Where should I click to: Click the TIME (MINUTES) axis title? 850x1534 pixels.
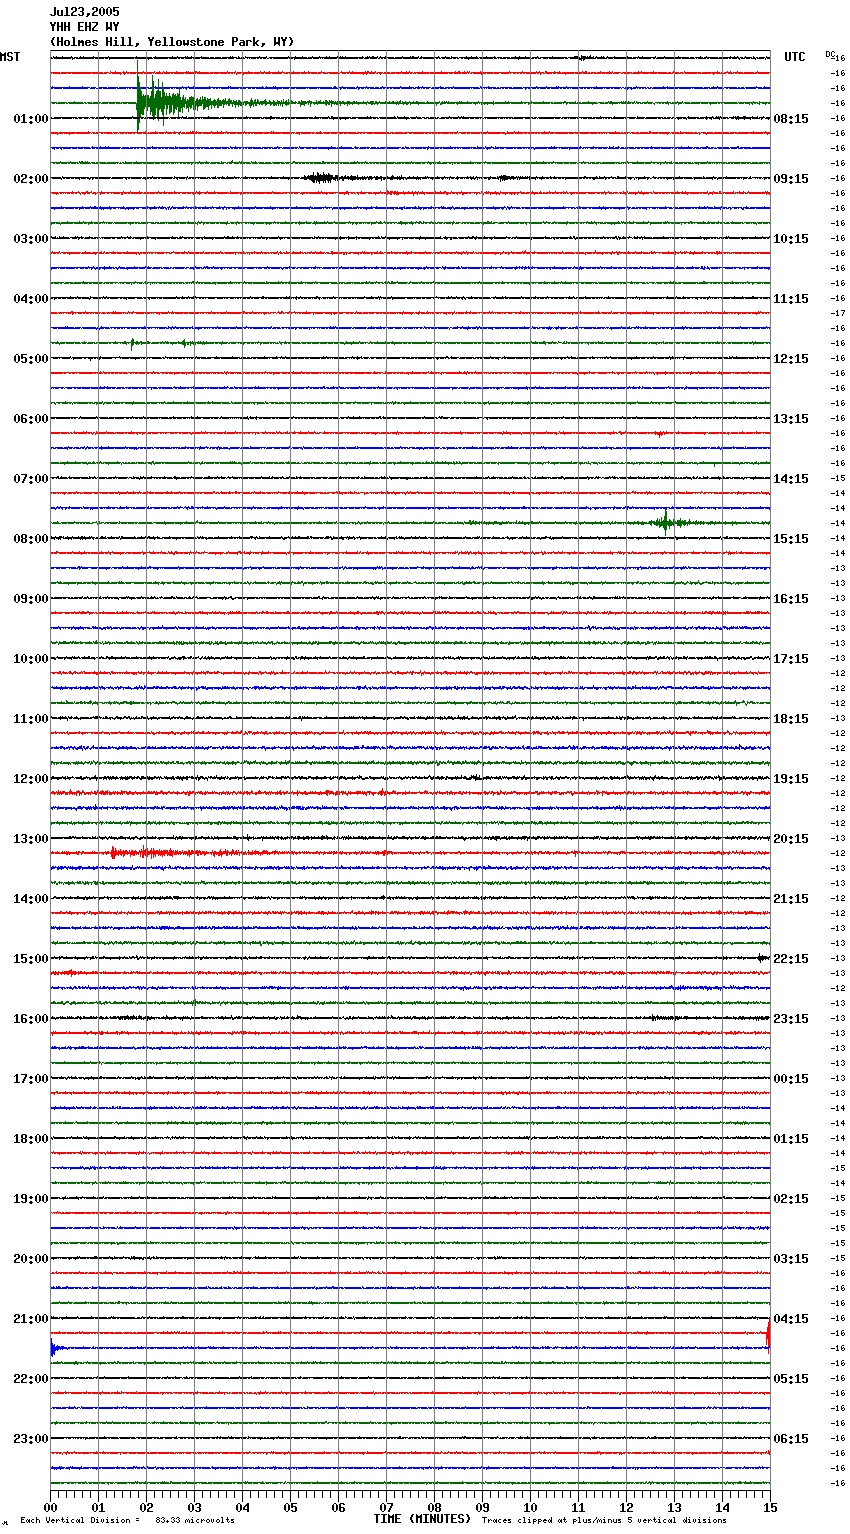[422, 1519]
